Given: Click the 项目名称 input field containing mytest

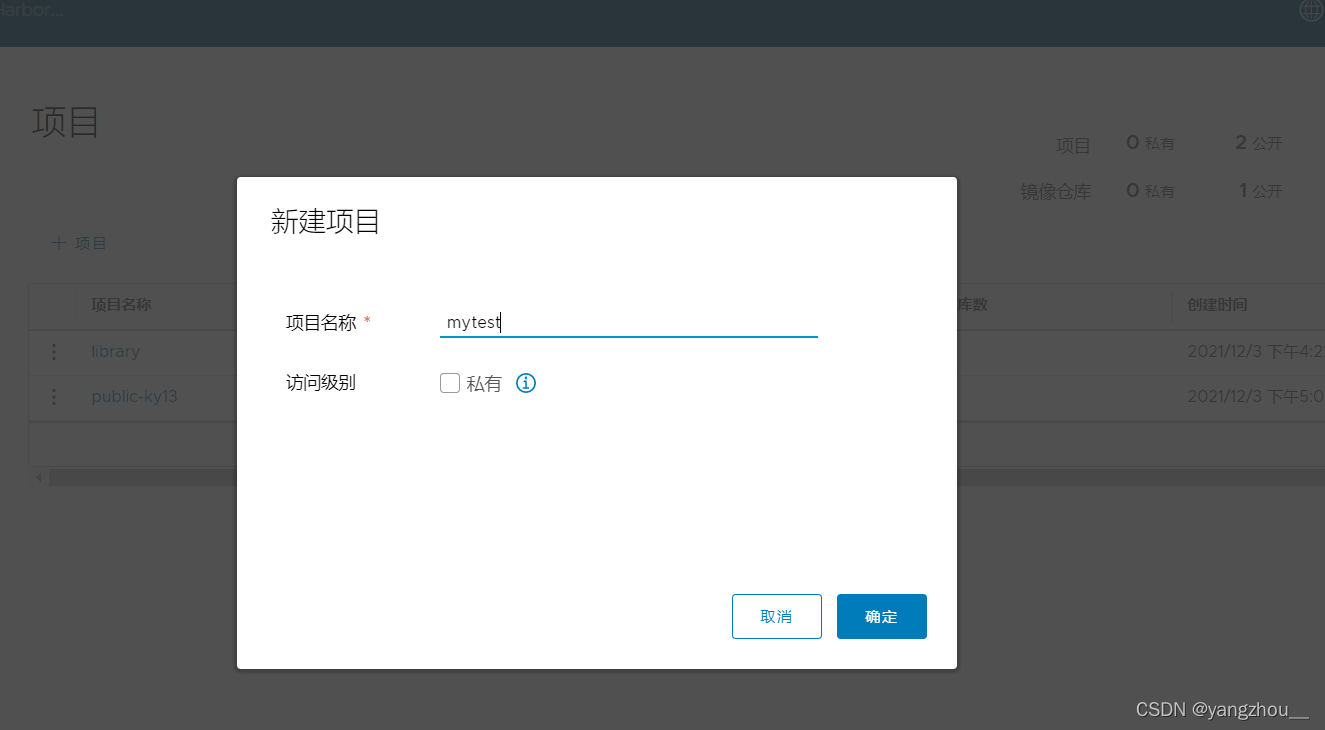Looking at the screenshot, I should [x=629, y=322].
